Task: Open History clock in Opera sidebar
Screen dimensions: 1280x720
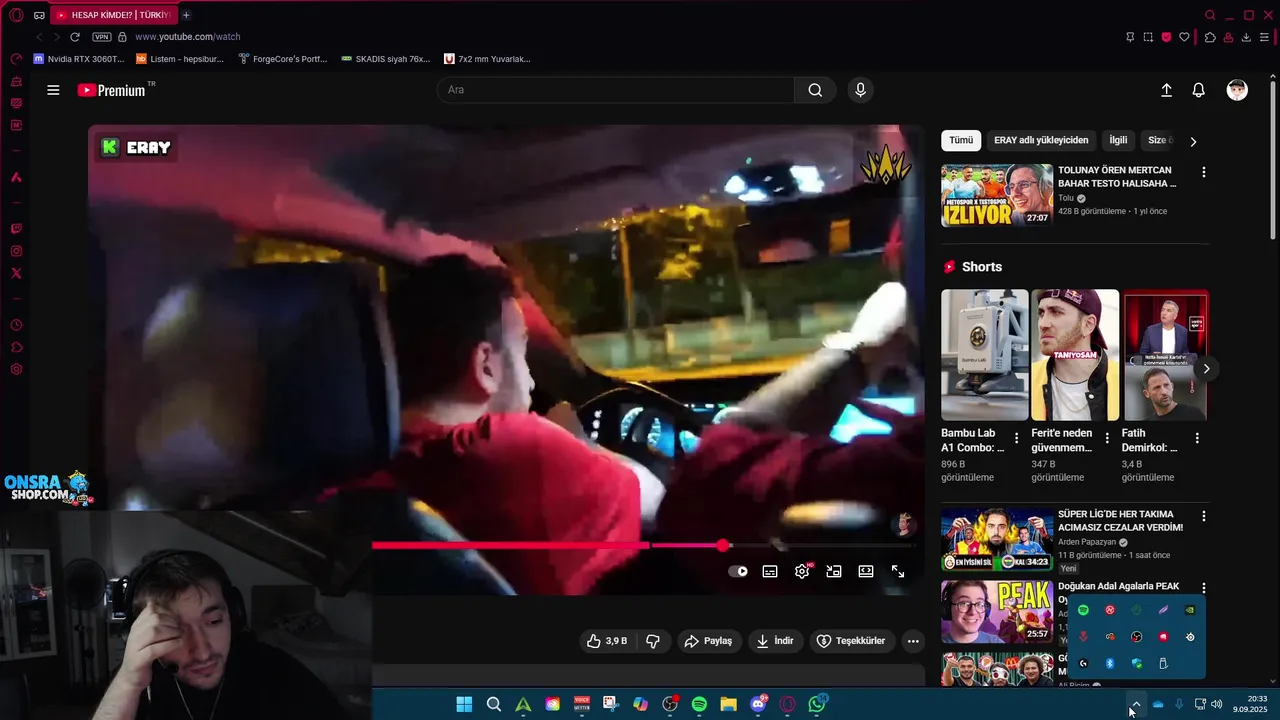Action: coord(16,325)
